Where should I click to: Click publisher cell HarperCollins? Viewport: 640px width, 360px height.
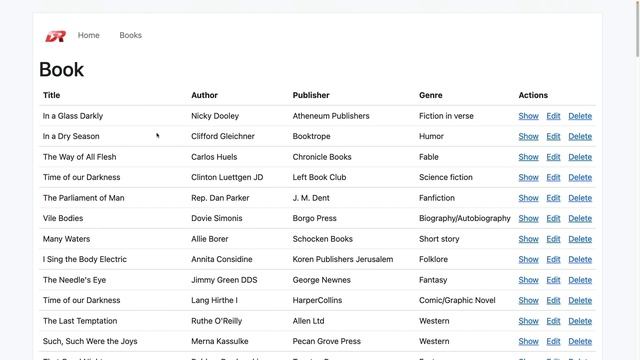coord(317,300)
